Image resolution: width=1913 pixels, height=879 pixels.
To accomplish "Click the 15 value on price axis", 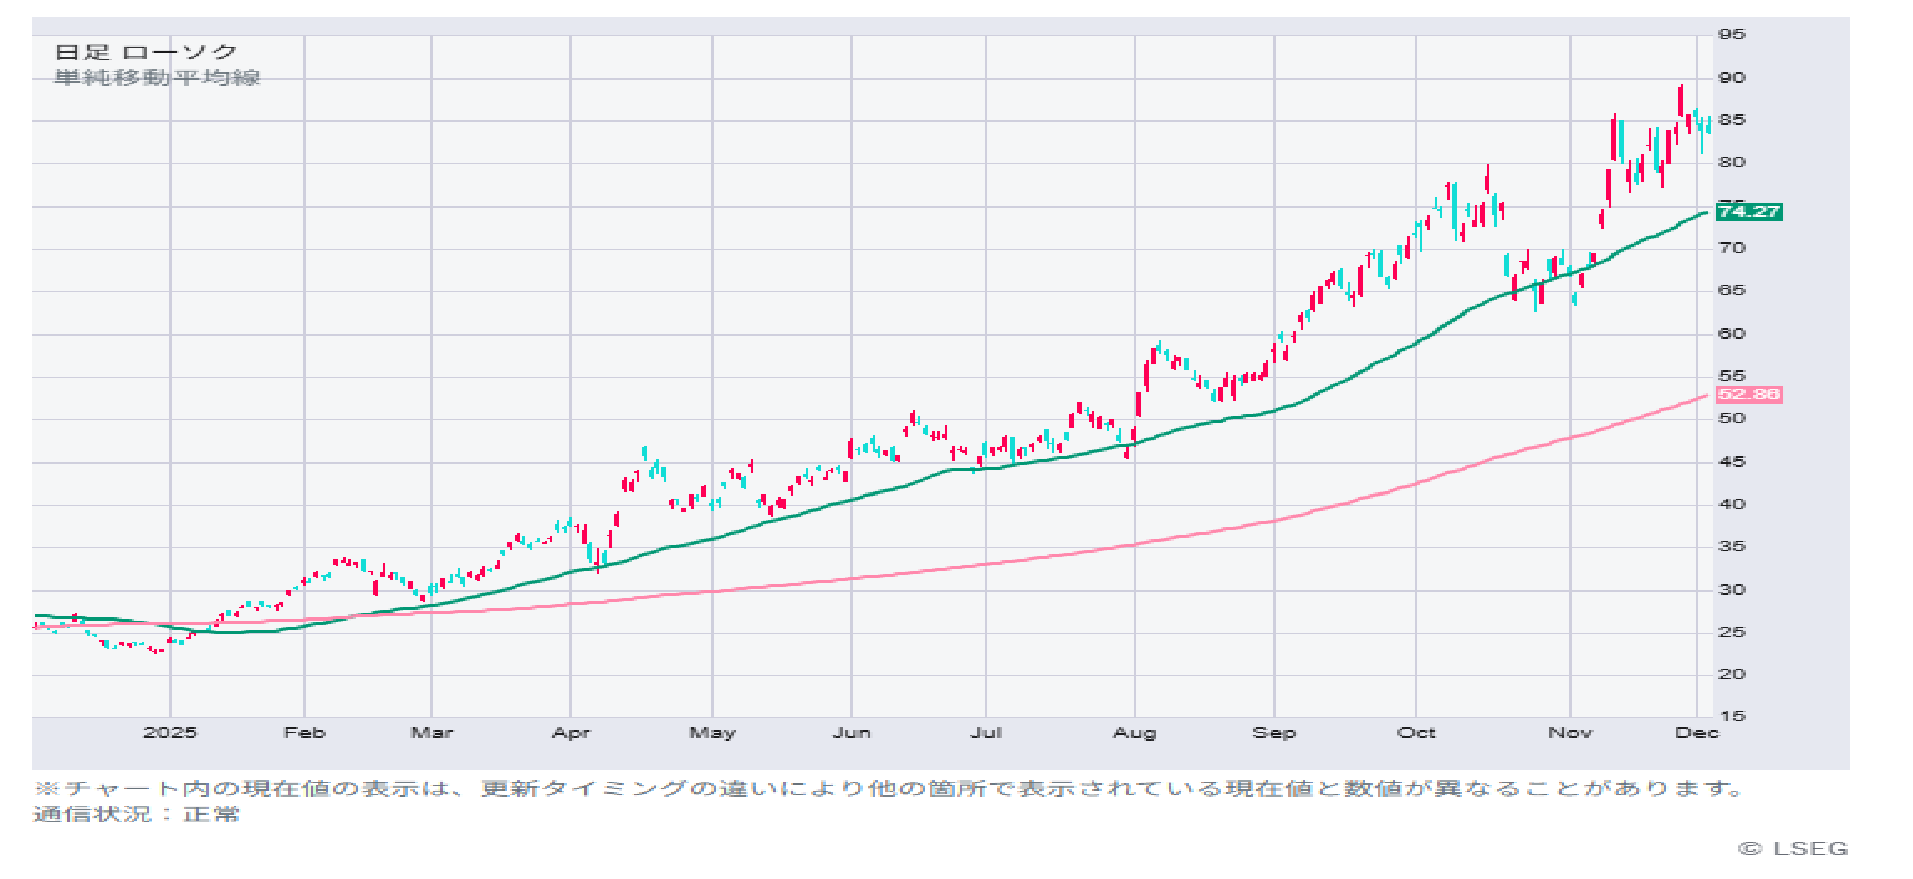I will (1732, 716).
